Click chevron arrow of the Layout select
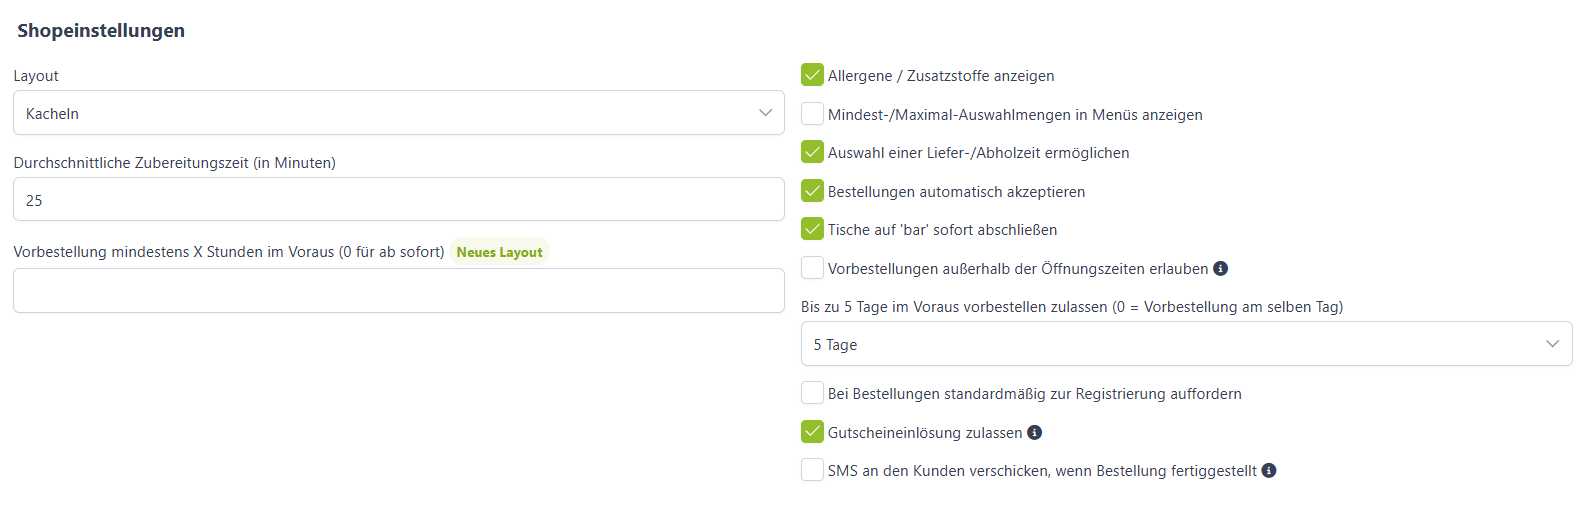This screenshot has width=1586, height=517. pyautogui.click(x=766, y=113)
